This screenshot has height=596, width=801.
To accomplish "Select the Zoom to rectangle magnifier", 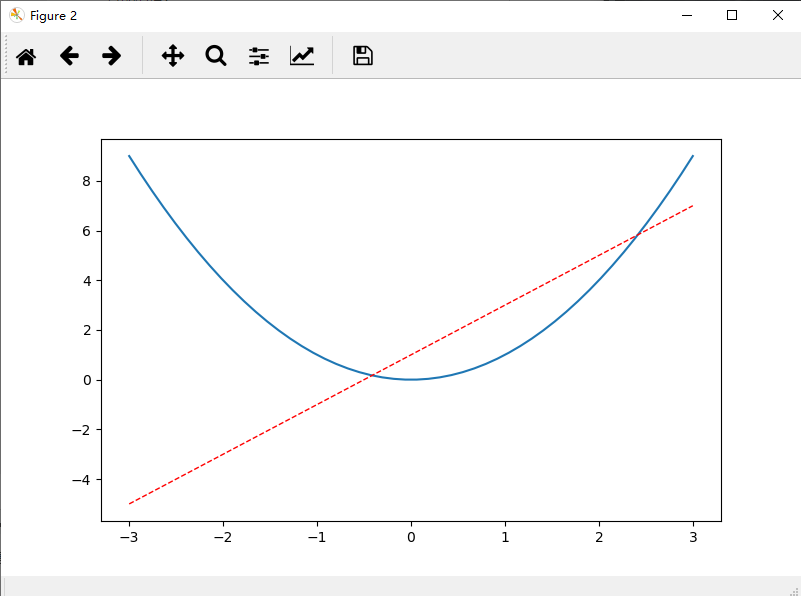I will [x=216, y=56].
